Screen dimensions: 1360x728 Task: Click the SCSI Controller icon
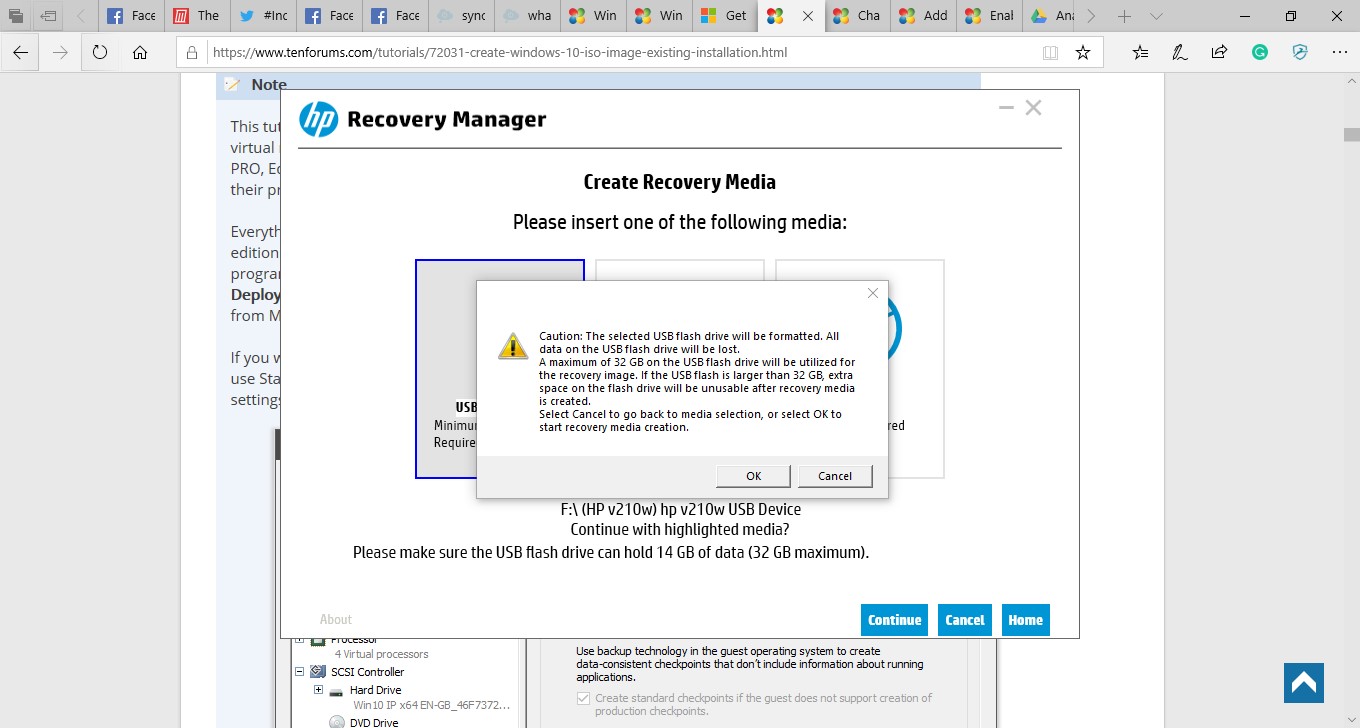pyautogui.click(x=318, y=672)
